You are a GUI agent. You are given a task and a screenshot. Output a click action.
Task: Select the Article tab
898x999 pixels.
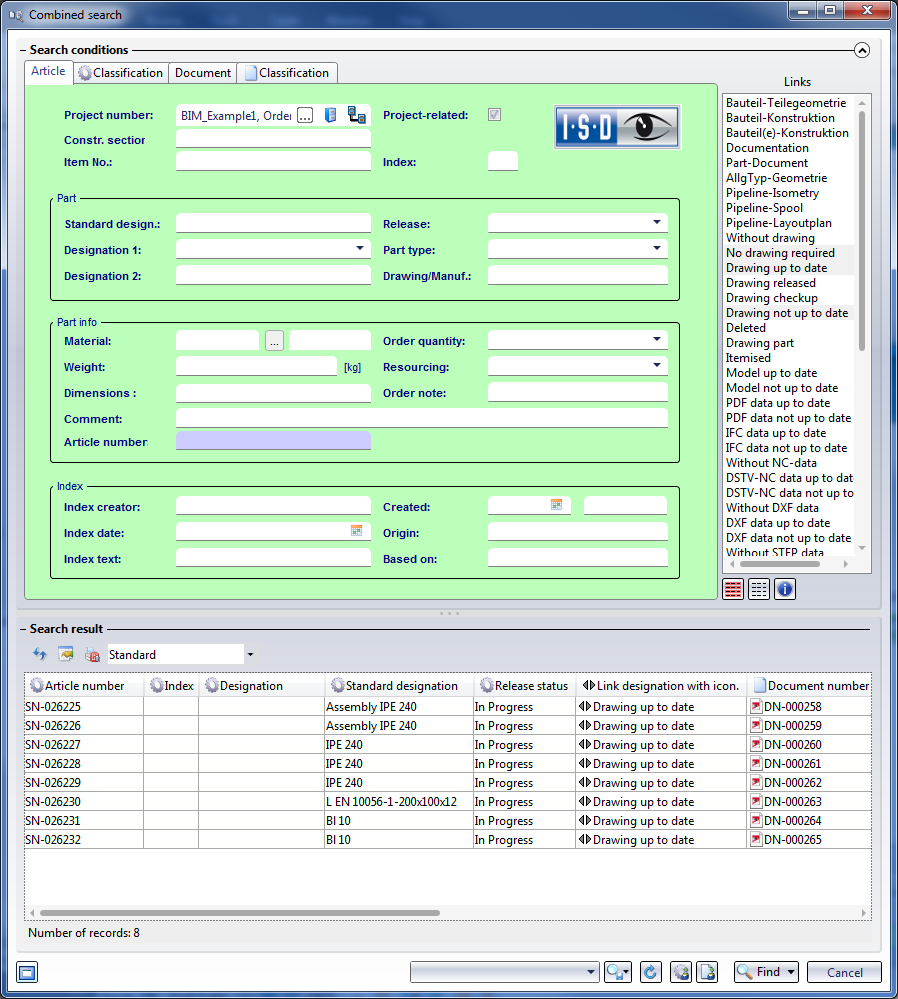tap(48, 72)
